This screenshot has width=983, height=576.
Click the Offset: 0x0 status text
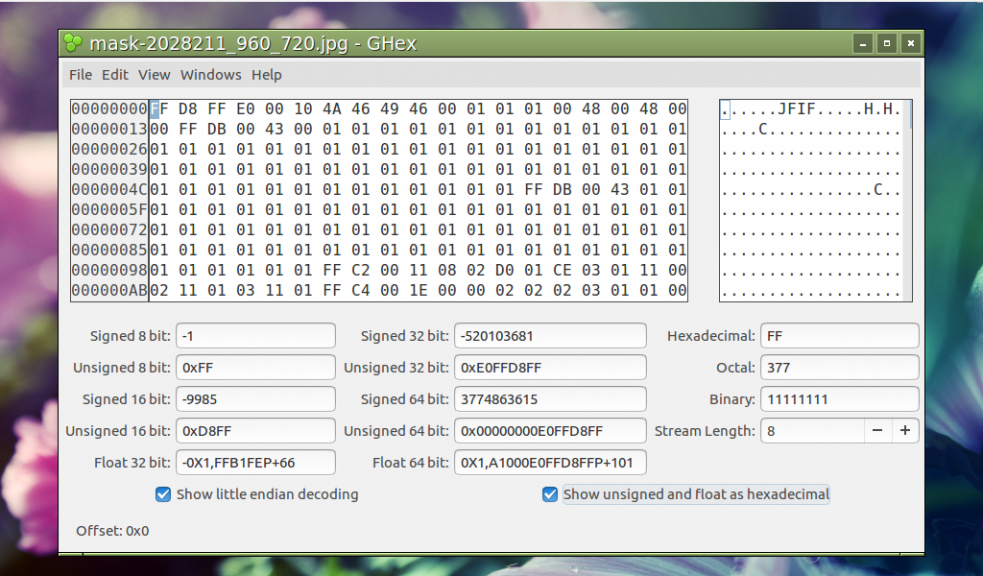(112, 531)
